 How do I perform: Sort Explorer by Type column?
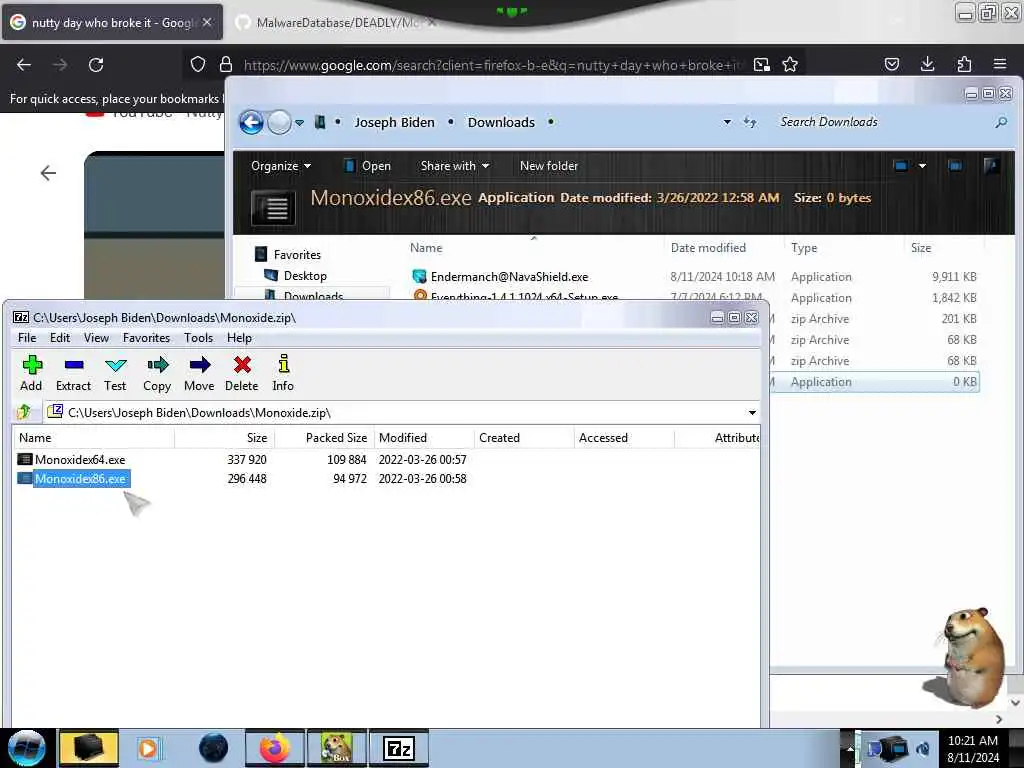click(804, 248)
